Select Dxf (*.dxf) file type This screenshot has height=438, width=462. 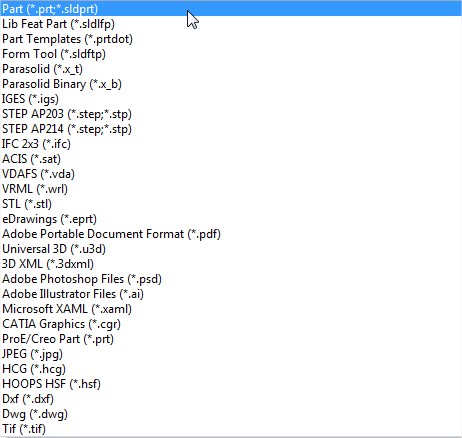pyautogui.click(x=231, y=399)
